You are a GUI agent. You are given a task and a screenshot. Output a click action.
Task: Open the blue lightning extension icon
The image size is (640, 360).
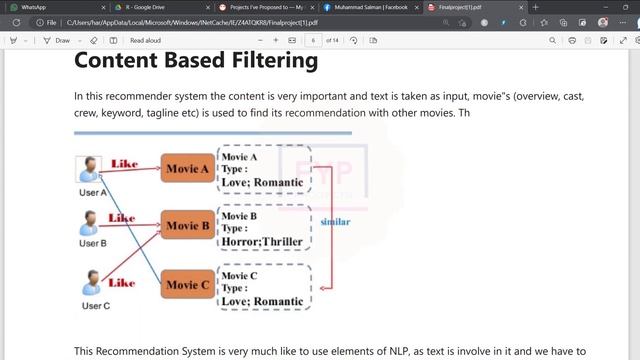[x=504, y=23]
